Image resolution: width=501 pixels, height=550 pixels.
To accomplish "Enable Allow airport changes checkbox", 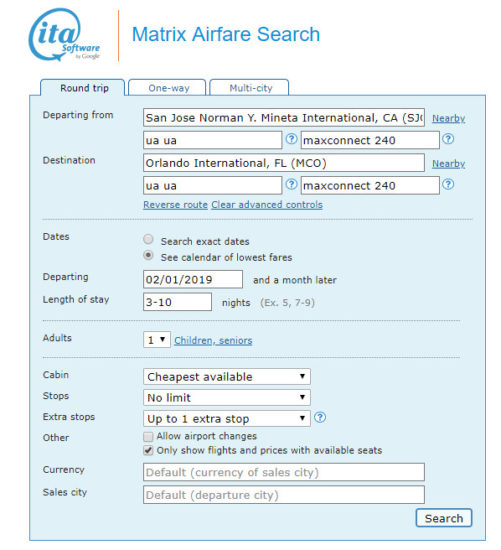I will [x=148, y=436].
